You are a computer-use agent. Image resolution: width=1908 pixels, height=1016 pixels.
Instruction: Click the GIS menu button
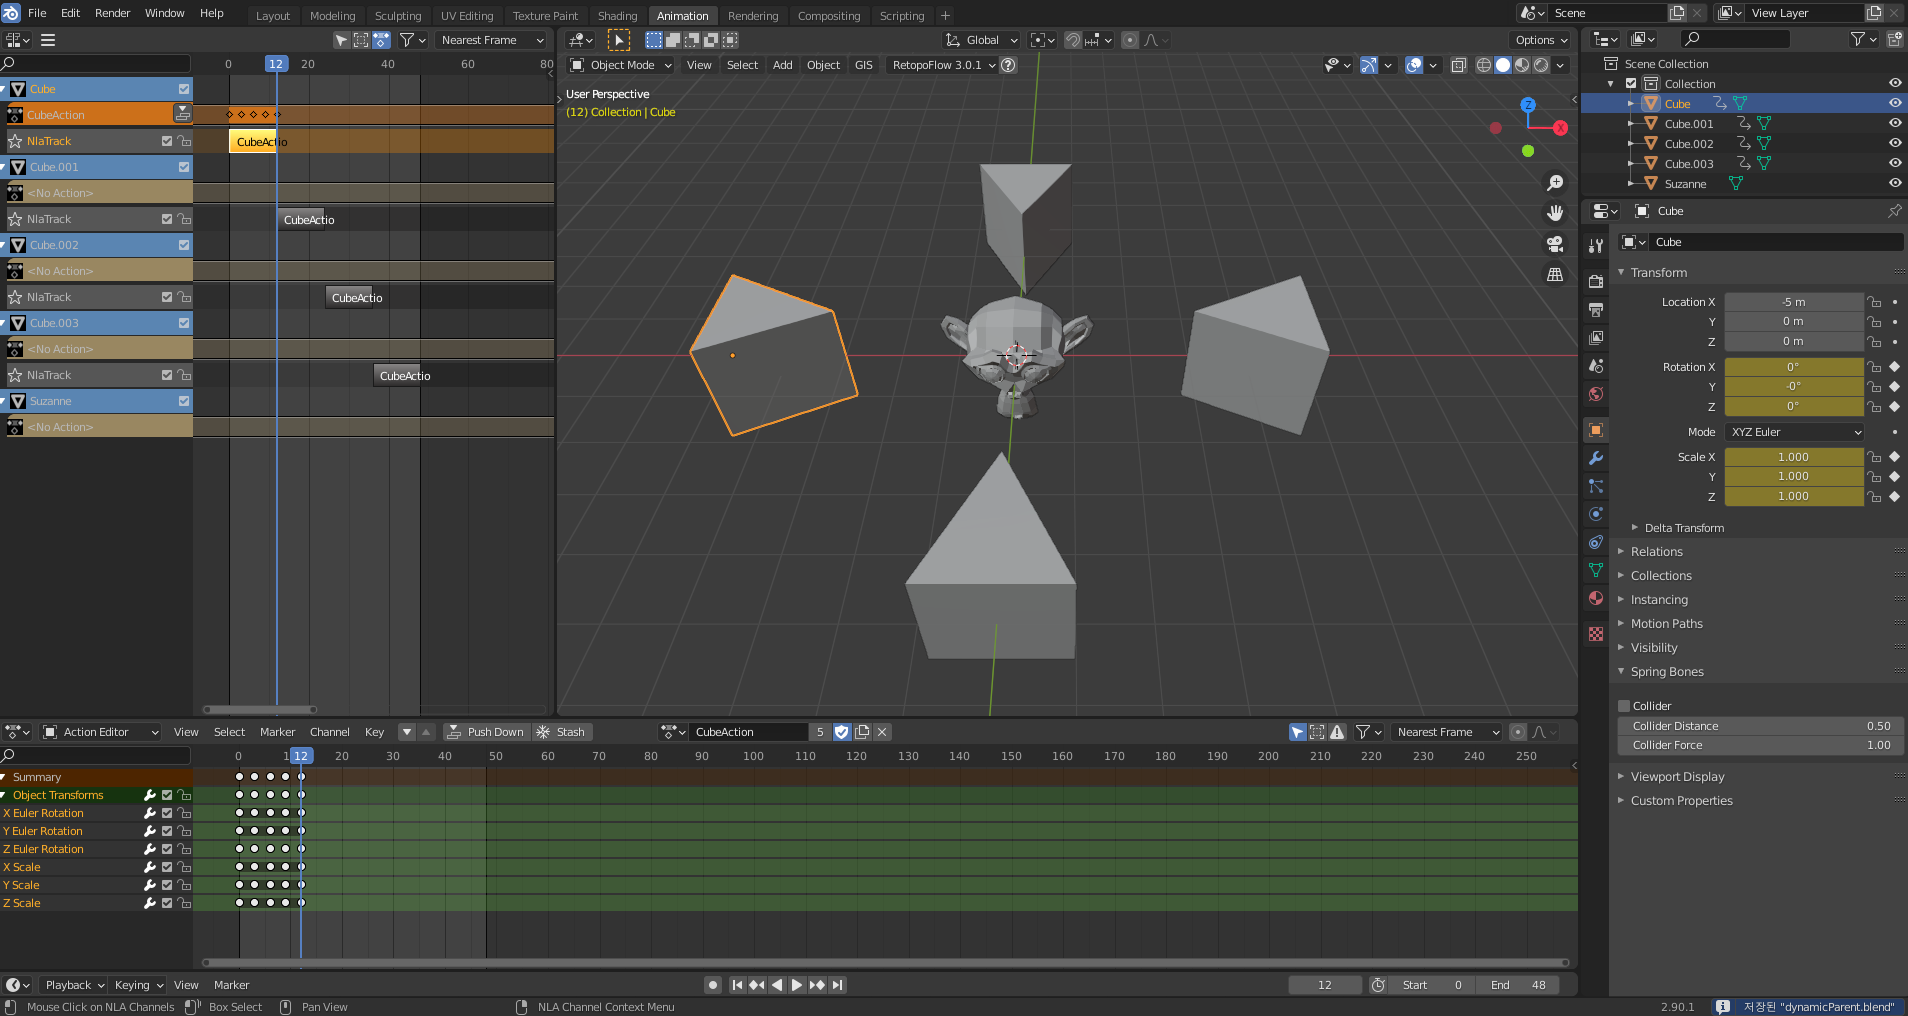point(864,65)
